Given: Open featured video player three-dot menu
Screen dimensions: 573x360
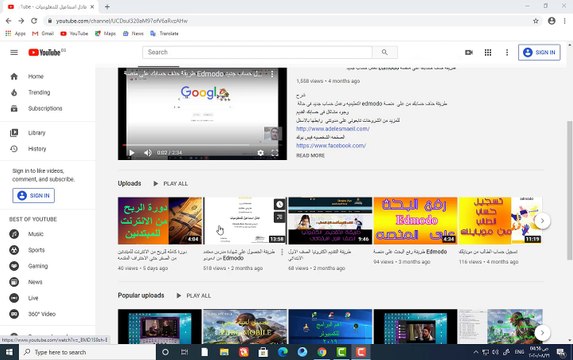Looking at the screenshot, I should [272, 74].
